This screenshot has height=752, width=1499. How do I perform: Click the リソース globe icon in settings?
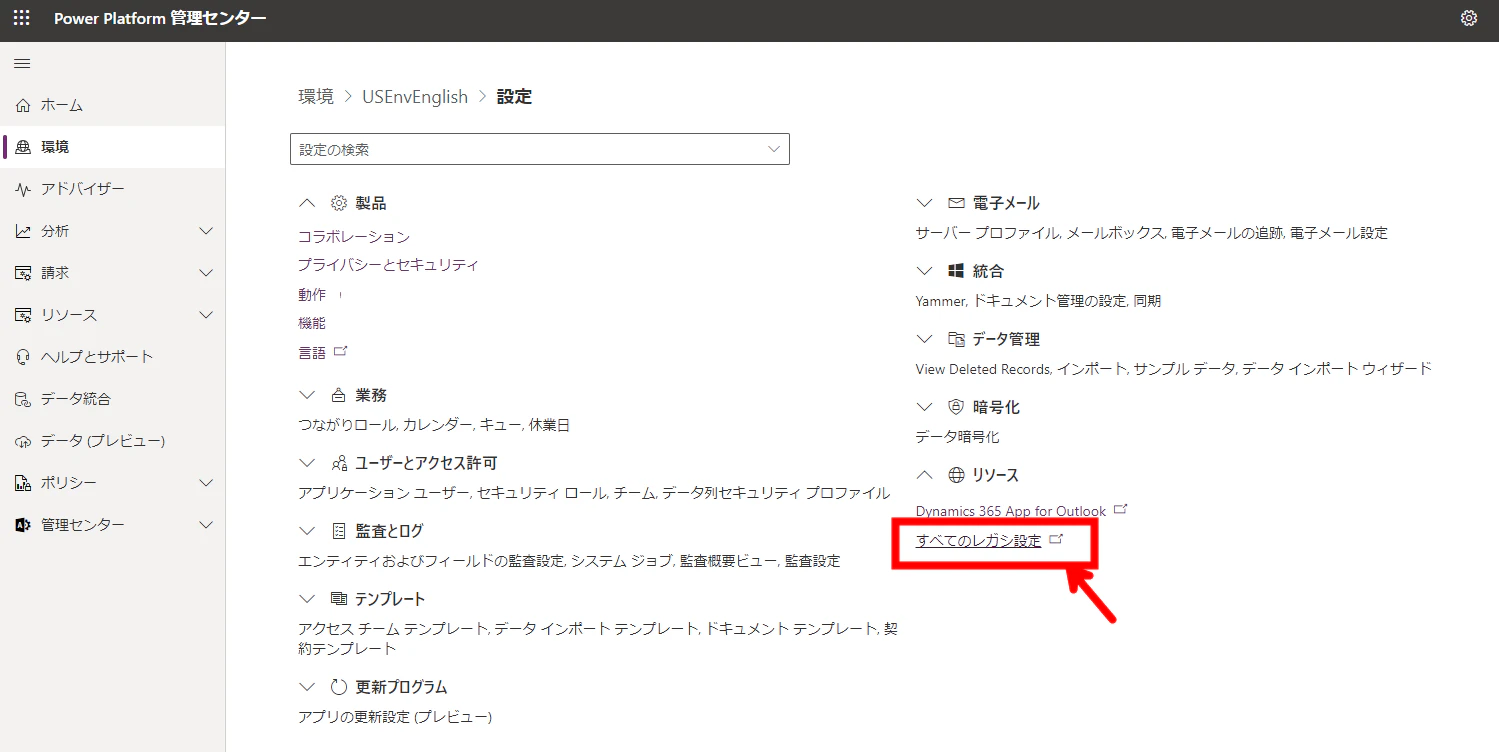[x=956, y=475]
